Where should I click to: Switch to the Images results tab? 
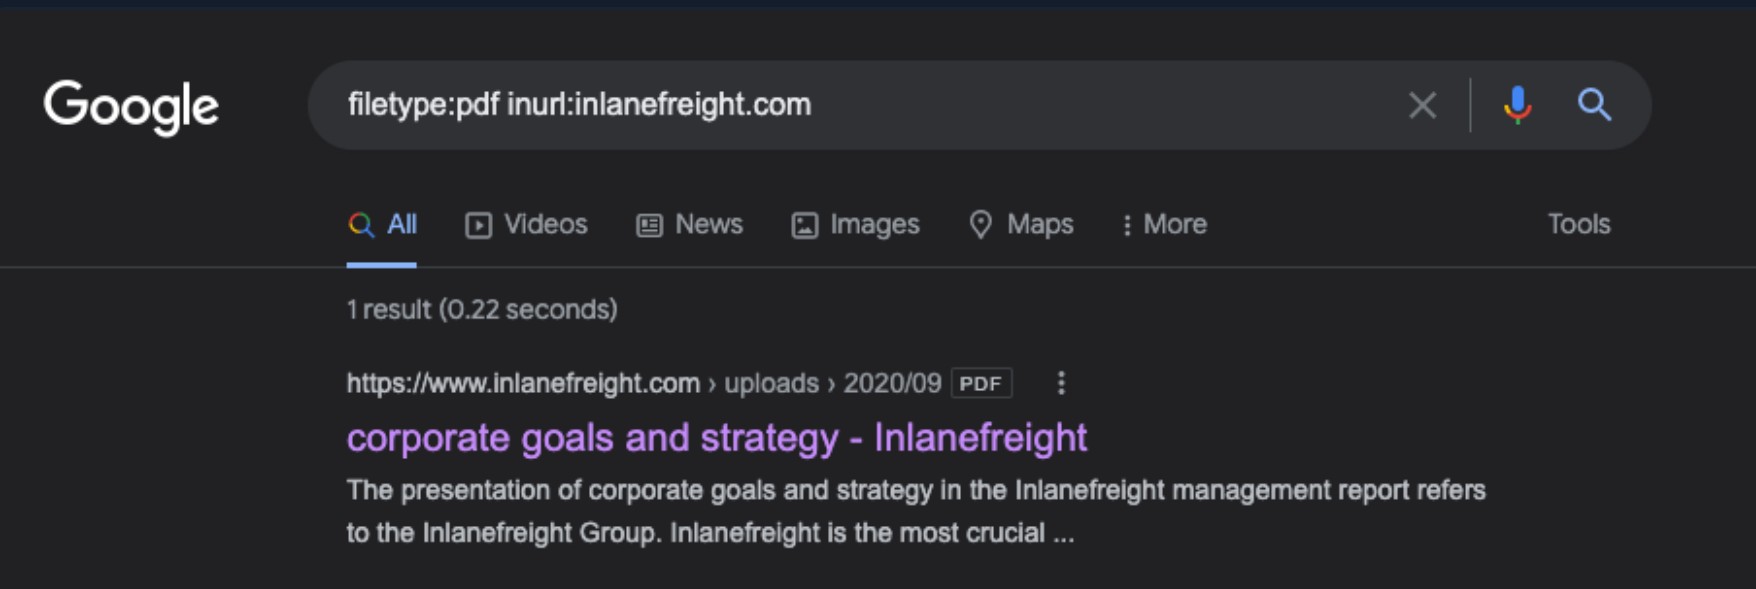tap(855, 225)
